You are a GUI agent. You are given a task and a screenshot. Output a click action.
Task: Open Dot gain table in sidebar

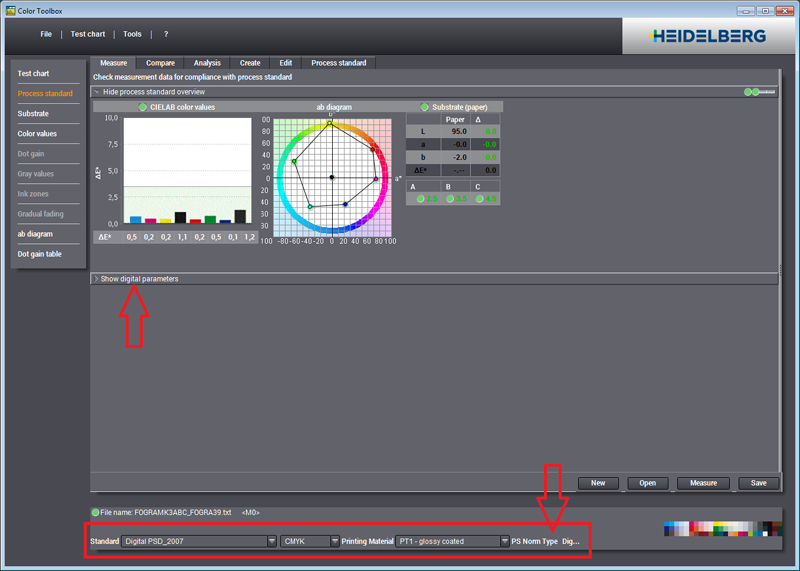coord(39,254)
